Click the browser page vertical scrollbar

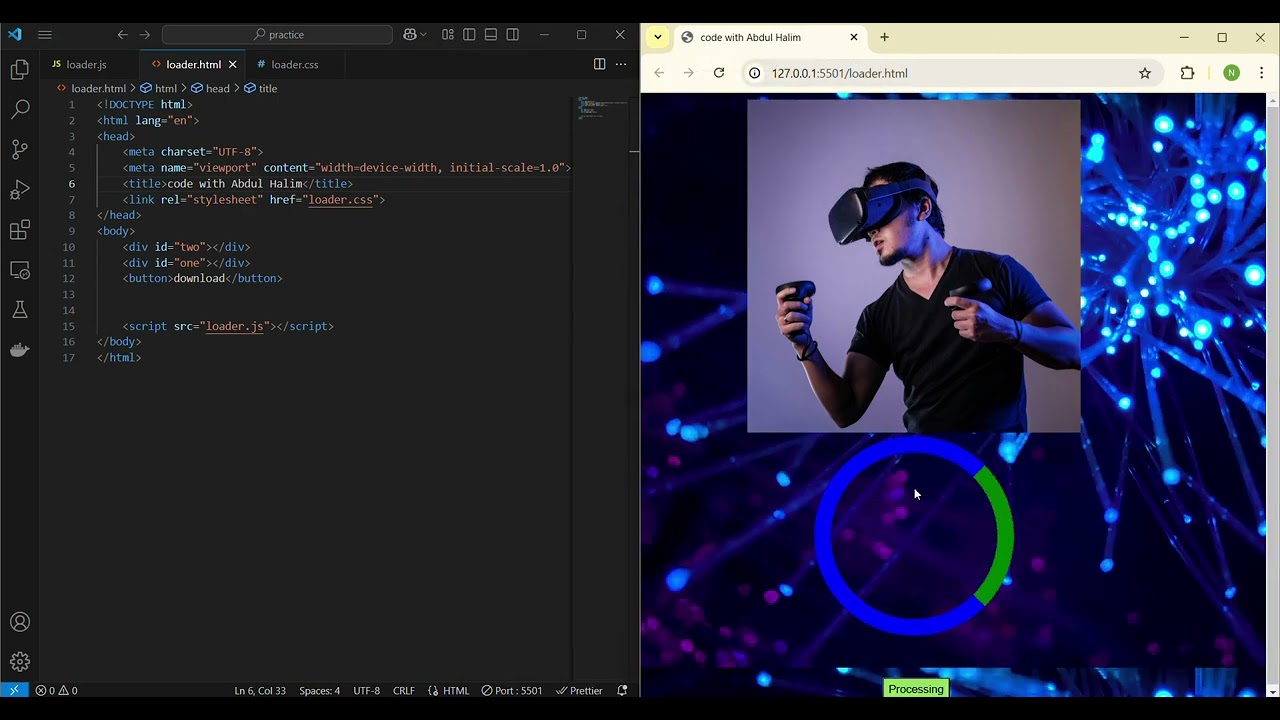1272,395
